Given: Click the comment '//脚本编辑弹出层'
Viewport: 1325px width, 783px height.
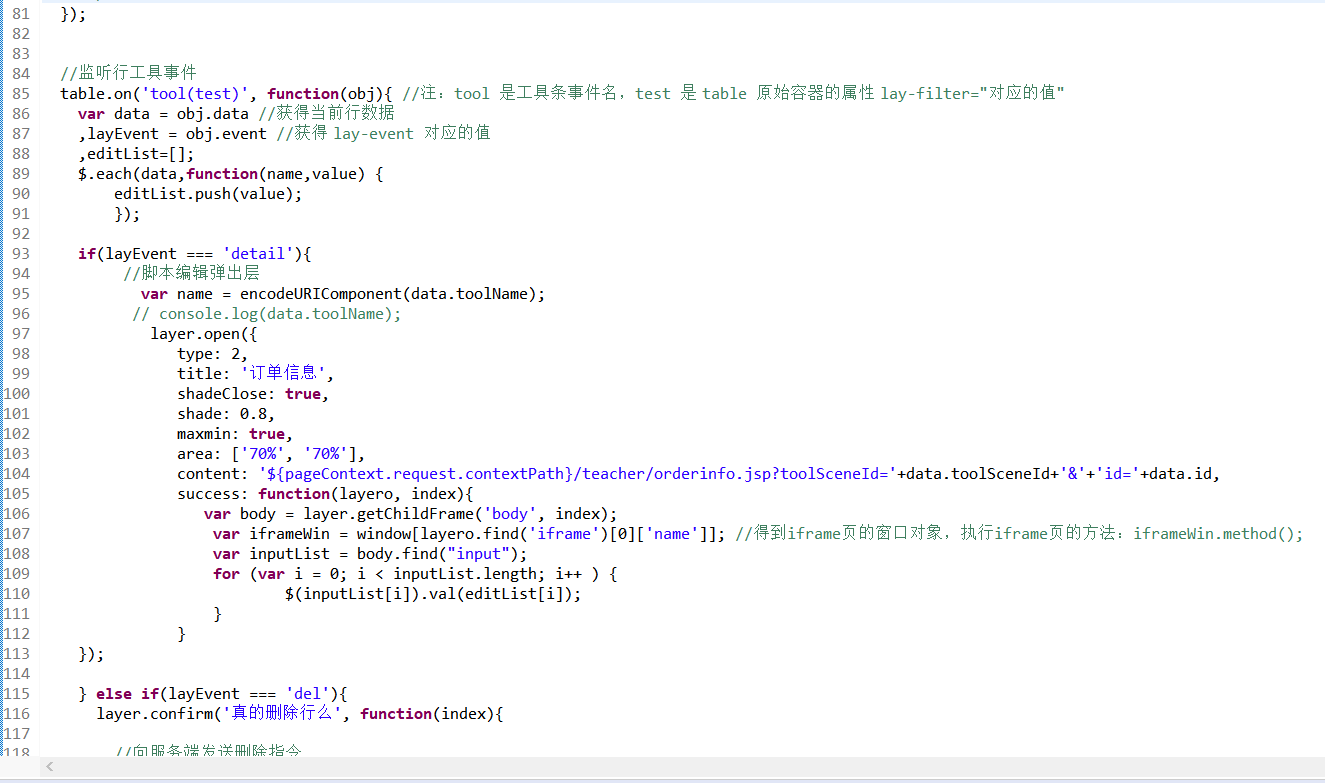Looking at the screenshot, I should point(192,273).
